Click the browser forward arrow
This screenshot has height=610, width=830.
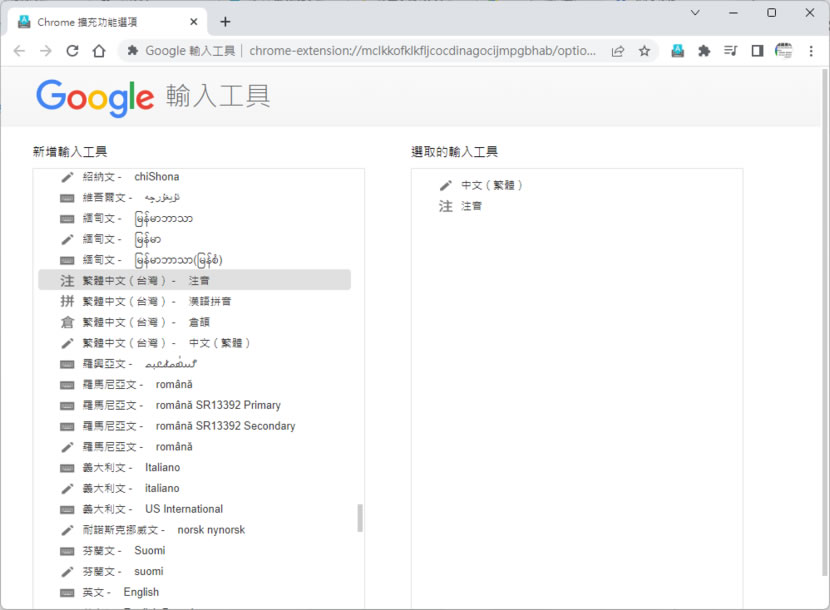46,51
